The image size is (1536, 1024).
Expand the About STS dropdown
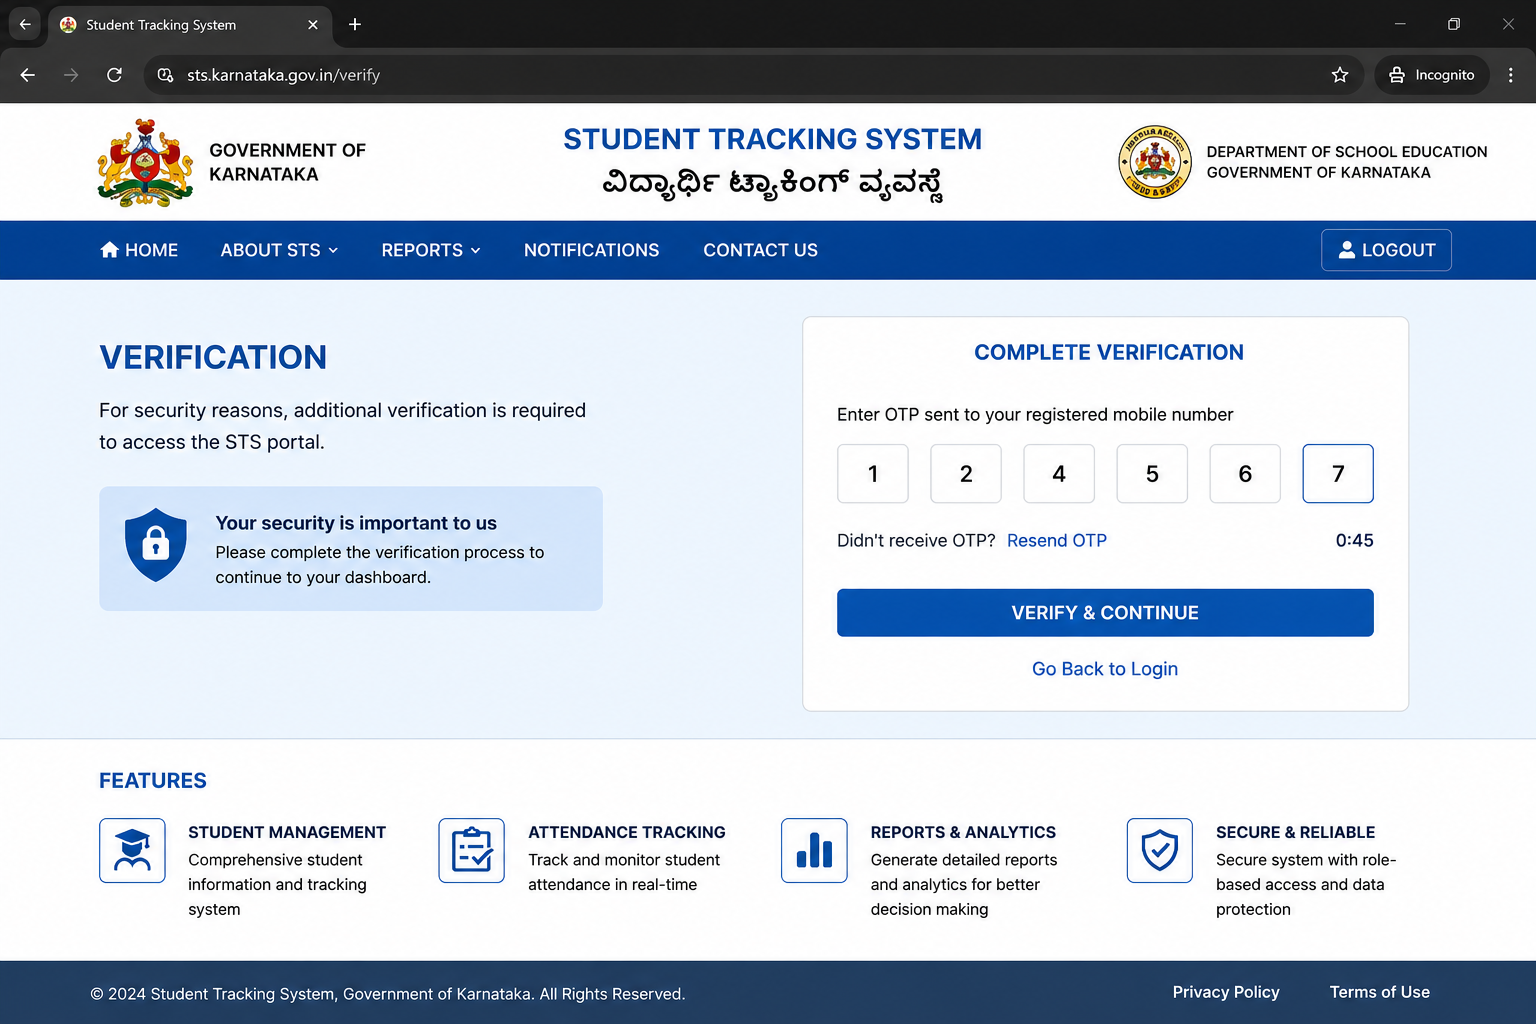pyautogui.click(x=280, y=250)
